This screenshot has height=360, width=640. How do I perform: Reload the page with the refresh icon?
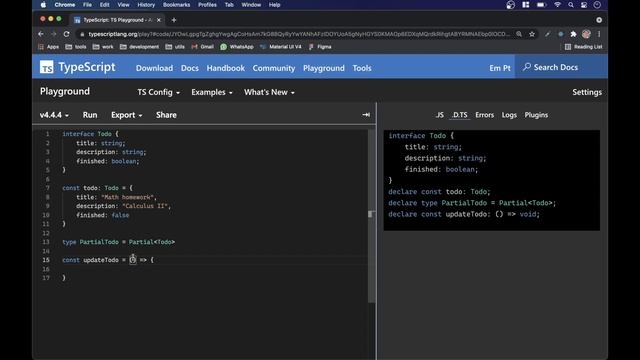(67, 34)
